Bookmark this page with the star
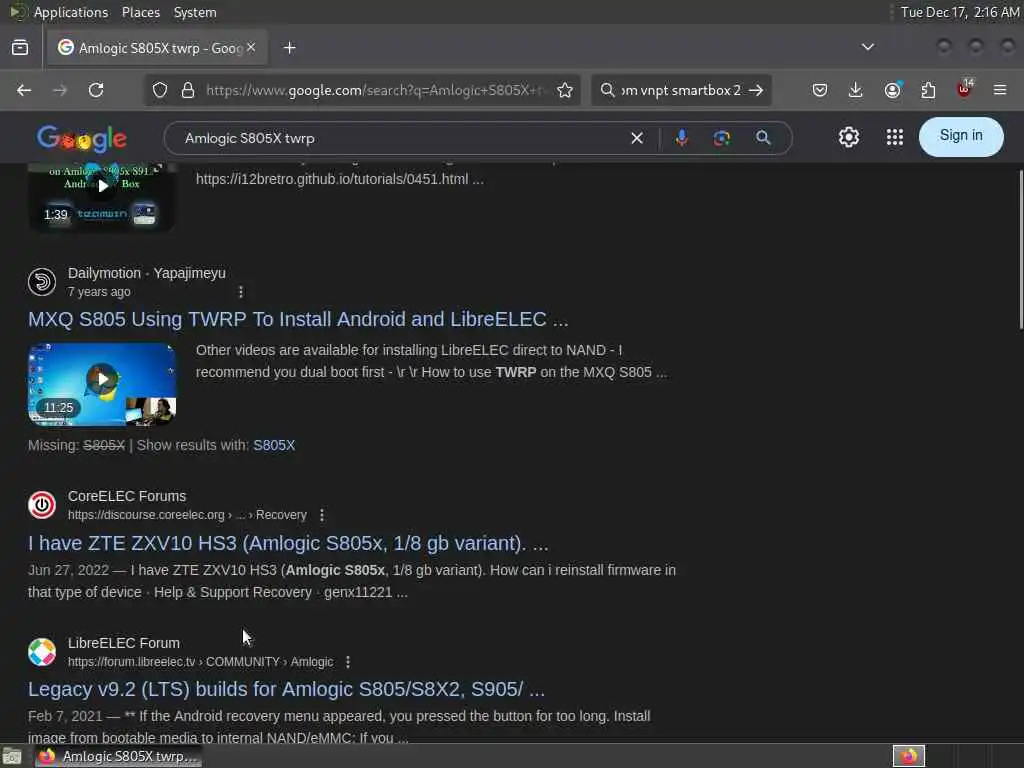This screenshot has width=1024, height=768. click(565, 90)
